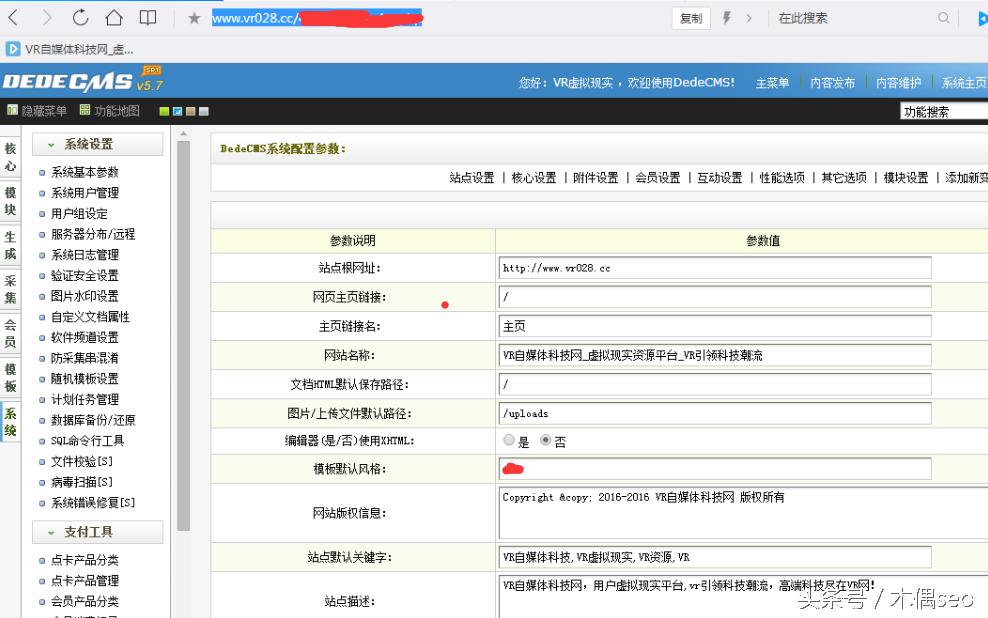Screen dimensions: 988x618
Task: Open 图片水印设置 in sidebar
Action: (x=87, y=296)
